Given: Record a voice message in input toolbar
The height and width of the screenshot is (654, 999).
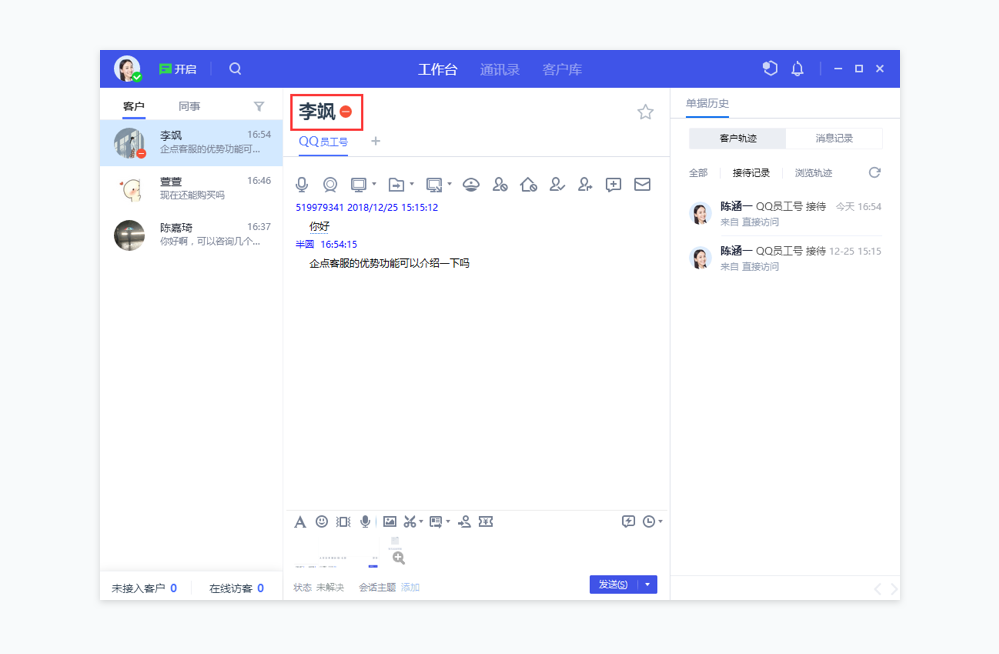Looking at the screenshot, I should pos(365,521).
